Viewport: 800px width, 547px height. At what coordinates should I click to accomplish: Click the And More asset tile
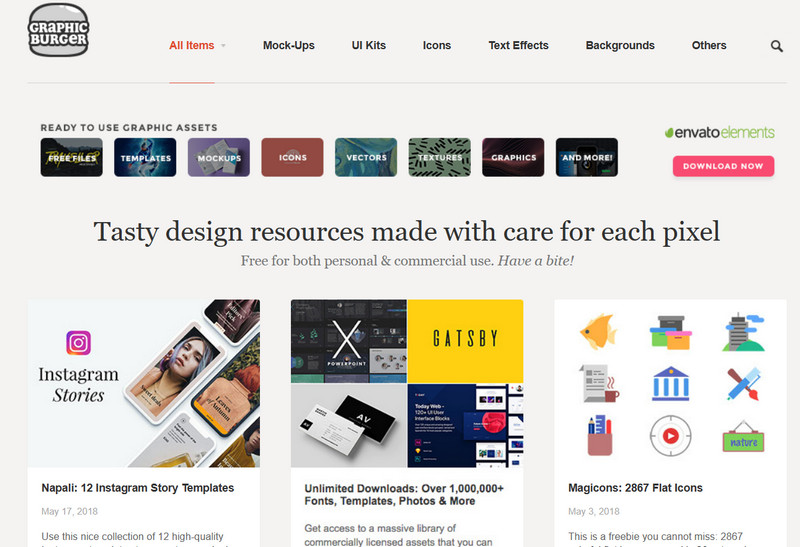(587, 157)
